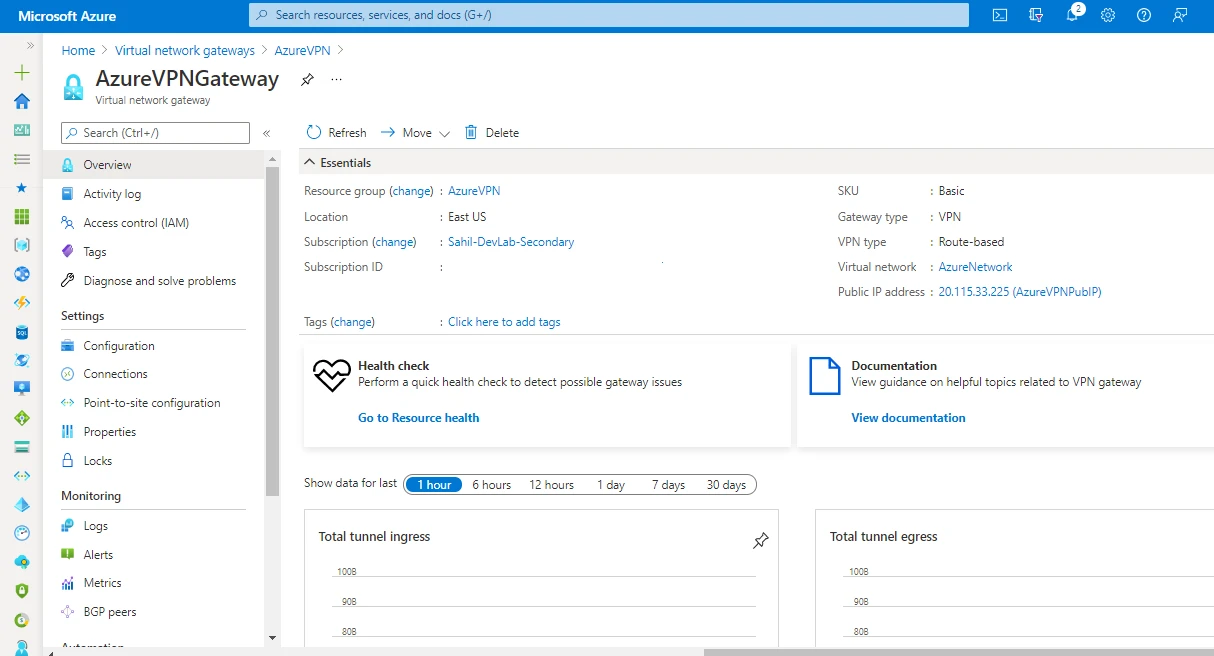This screenshot has width=1214, height=656.
Task: Create a resource using the plus icon
Action: click(x=21, y=71)
